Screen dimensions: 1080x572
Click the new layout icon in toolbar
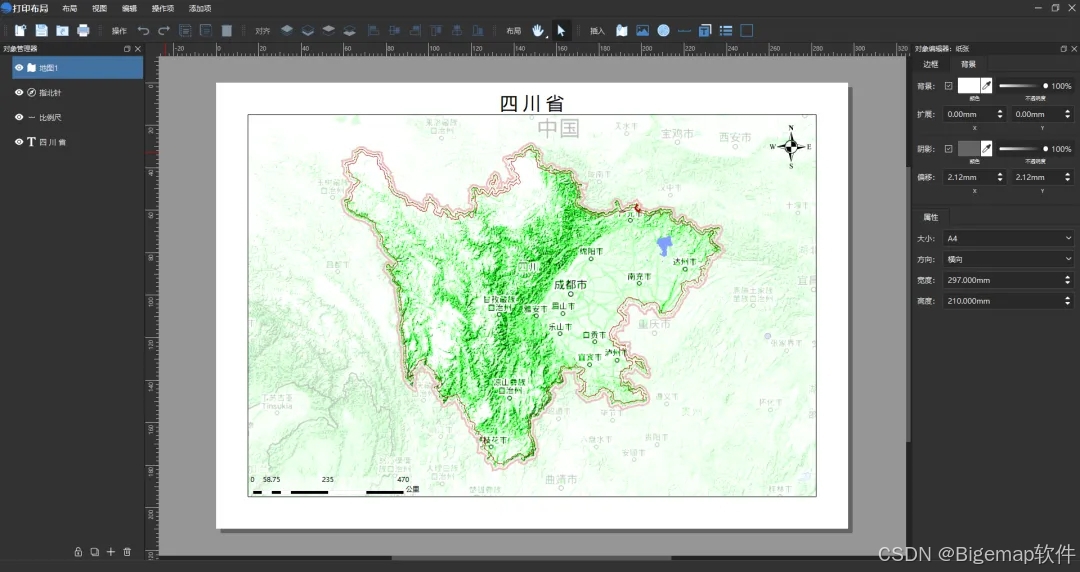(x=21, y=30)
